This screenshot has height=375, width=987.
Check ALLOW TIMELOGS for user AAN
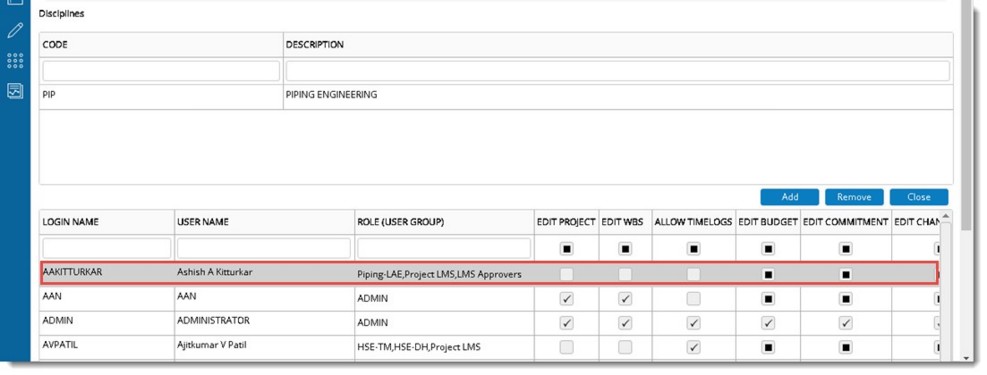pyautogui.click(x=694, y=299)
